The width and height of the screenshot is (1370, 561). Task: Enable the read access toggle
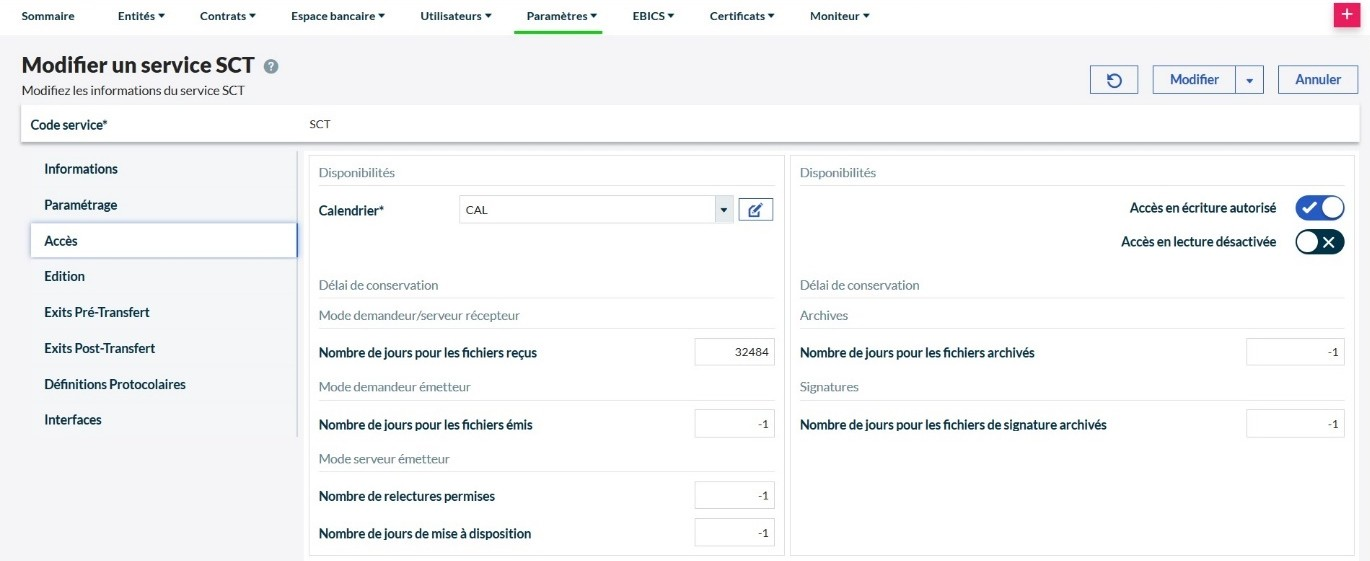click(1319, 242)
